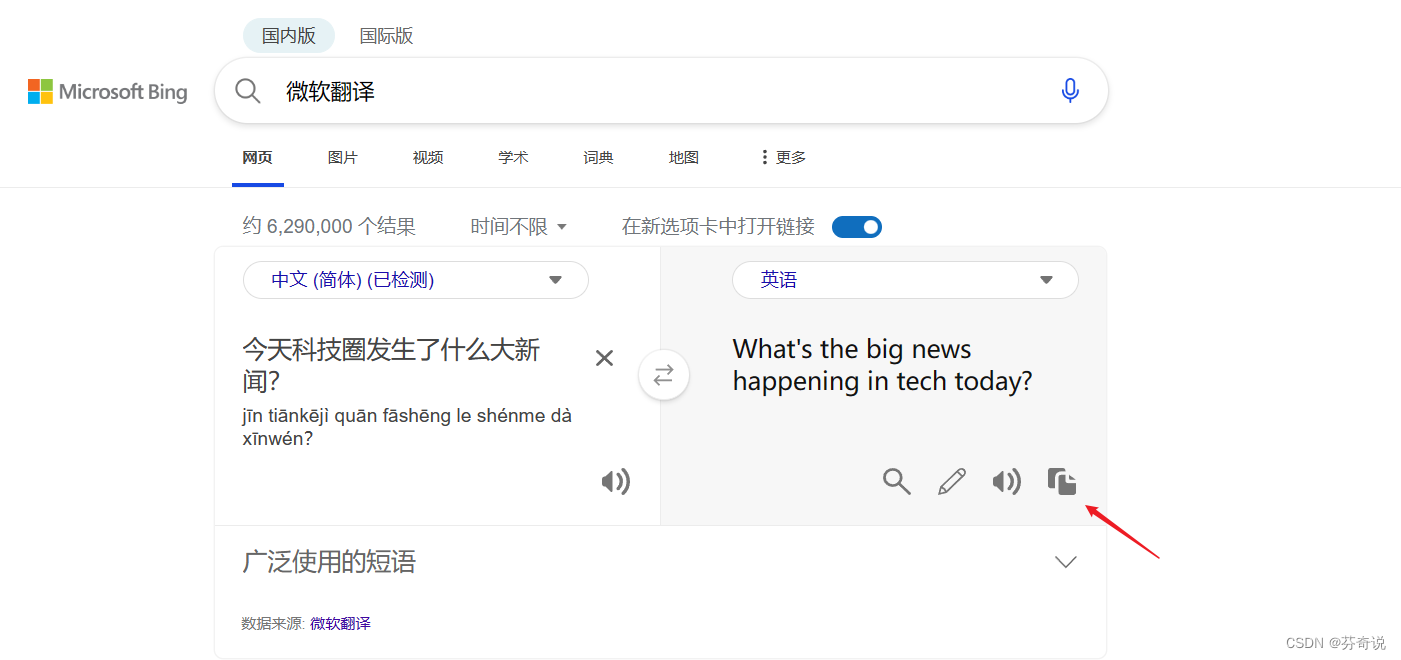The height and width of the screenshot is (660, 1401).
Task: Click the result count 约 6,290,000 个结果
Action: pos(329,227)
